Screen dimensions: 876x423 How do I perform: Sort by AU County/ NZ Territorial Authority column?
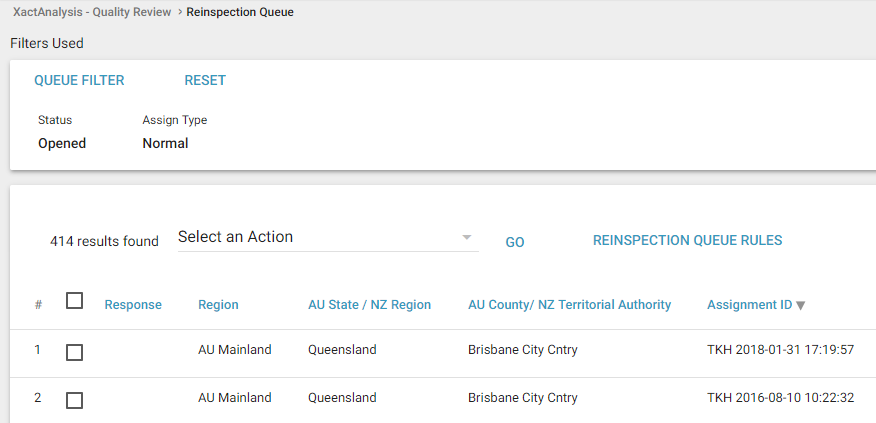point(569,305)
